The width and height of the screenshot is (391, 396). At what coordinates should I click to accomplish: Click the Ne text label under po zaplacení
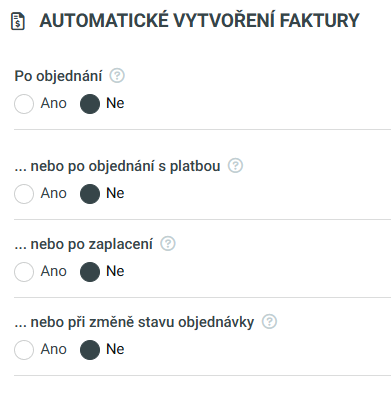115,271
